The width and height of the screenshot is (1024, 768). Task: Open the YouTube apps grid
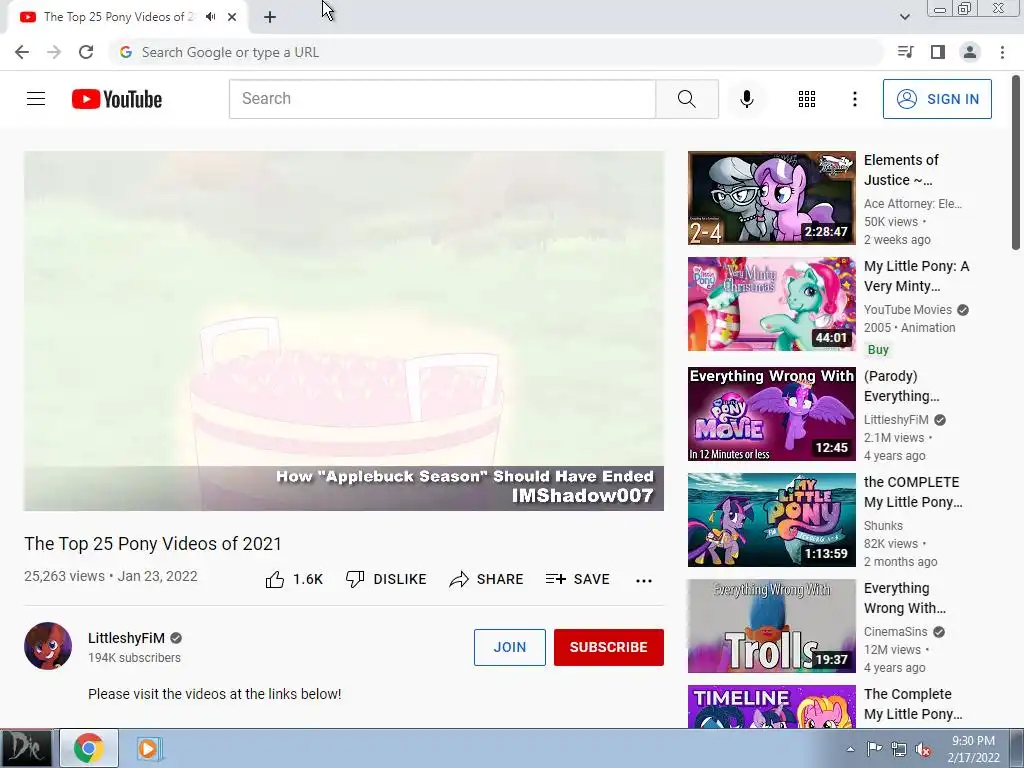(x=807, y=99)
